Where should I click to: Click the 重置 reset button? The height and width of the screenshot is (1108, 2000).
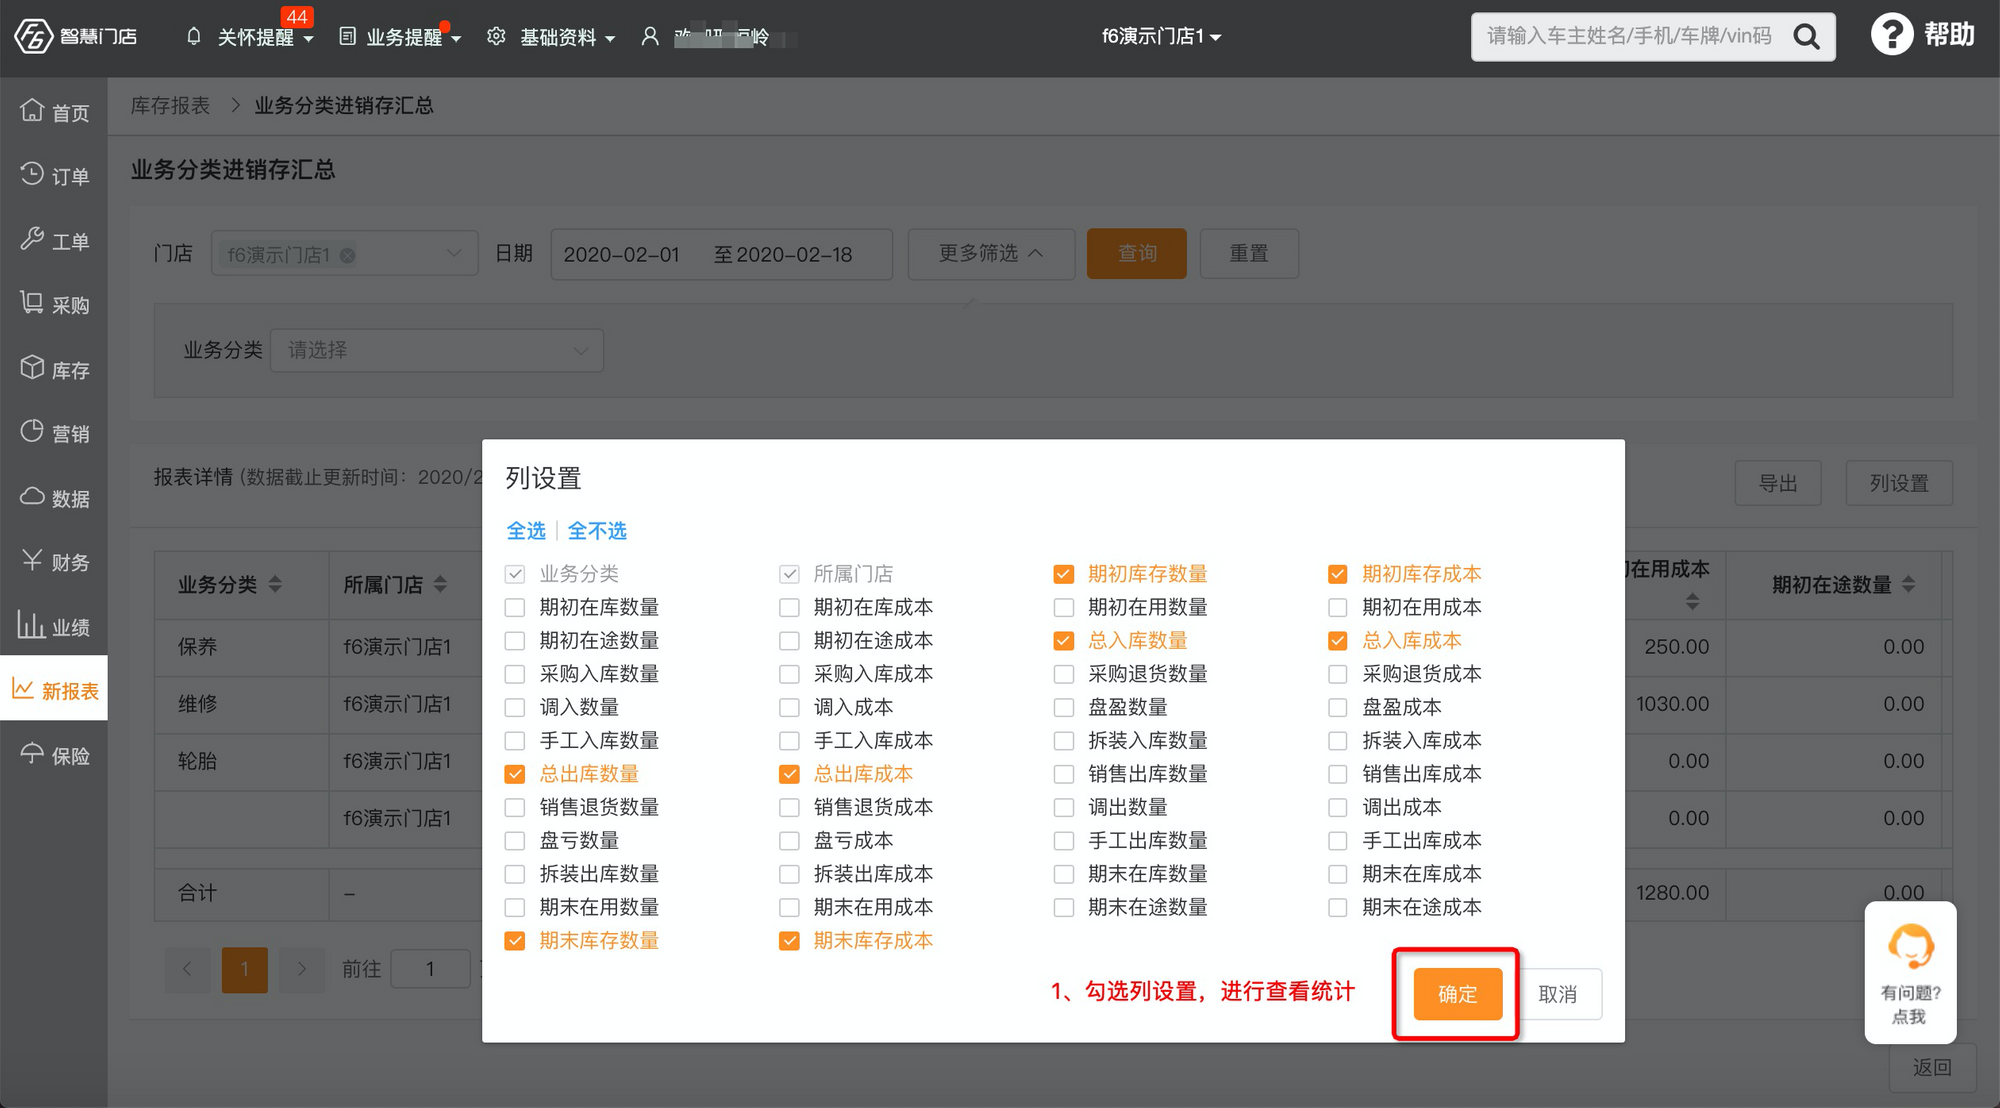1249,254
